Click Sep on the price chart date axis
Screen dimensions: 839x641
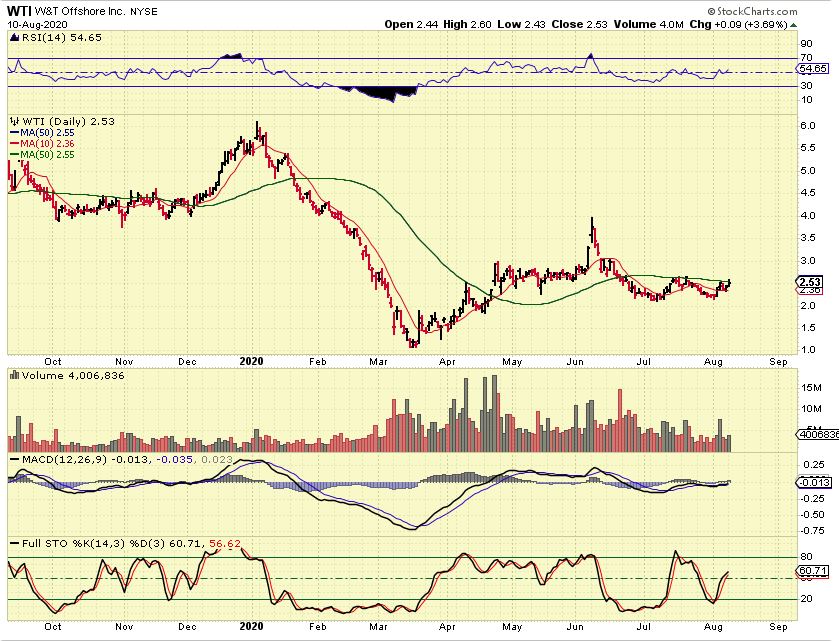tap(779, 362)
